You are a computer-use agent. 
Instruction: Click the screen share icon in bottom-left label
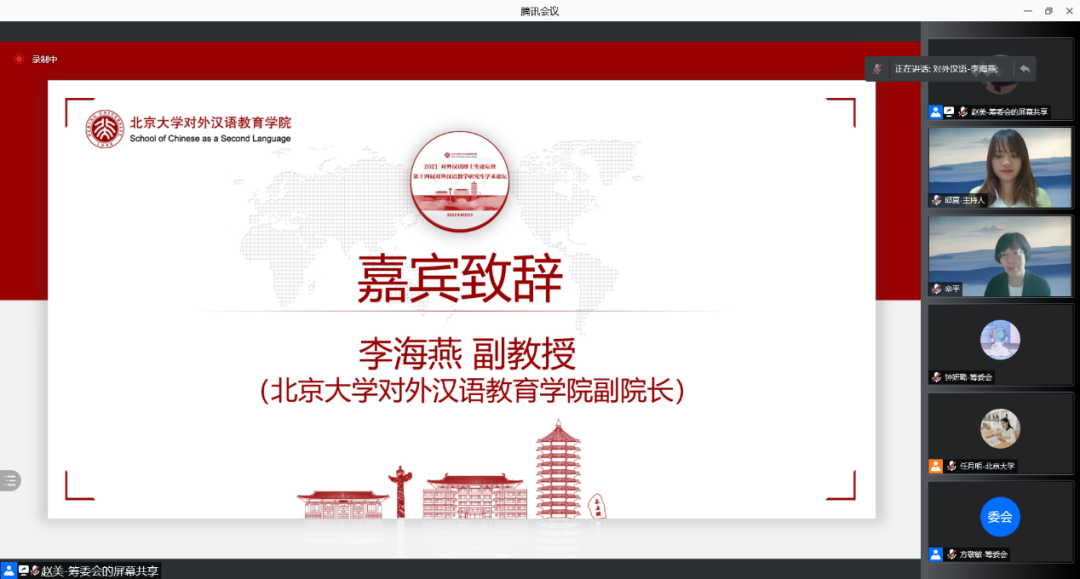(x=23, y=571)
